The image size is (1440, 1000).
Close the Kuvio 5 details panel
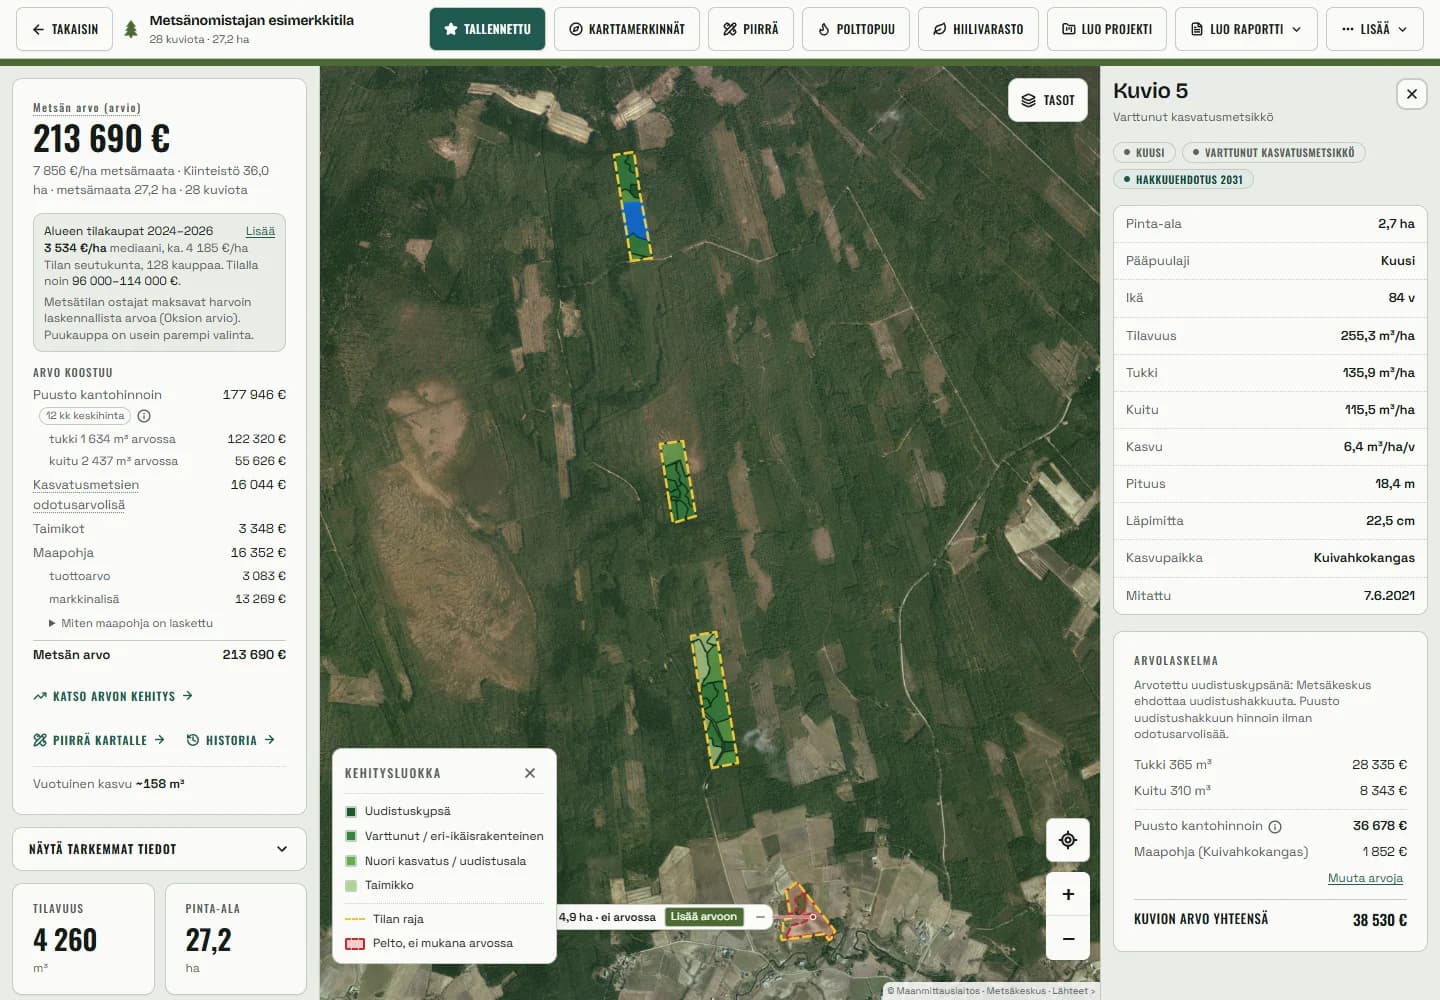point(1411,94)
